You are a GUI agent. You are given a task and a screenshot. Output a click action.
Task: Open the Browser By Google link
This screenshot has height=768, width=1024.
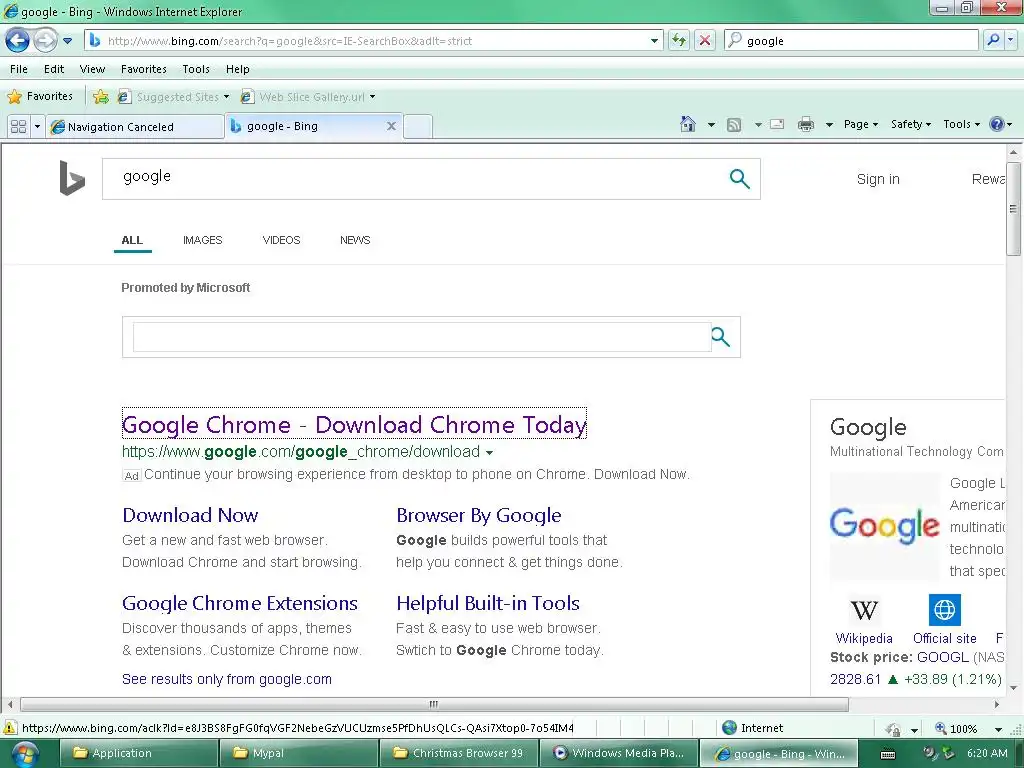coord(479,515)
